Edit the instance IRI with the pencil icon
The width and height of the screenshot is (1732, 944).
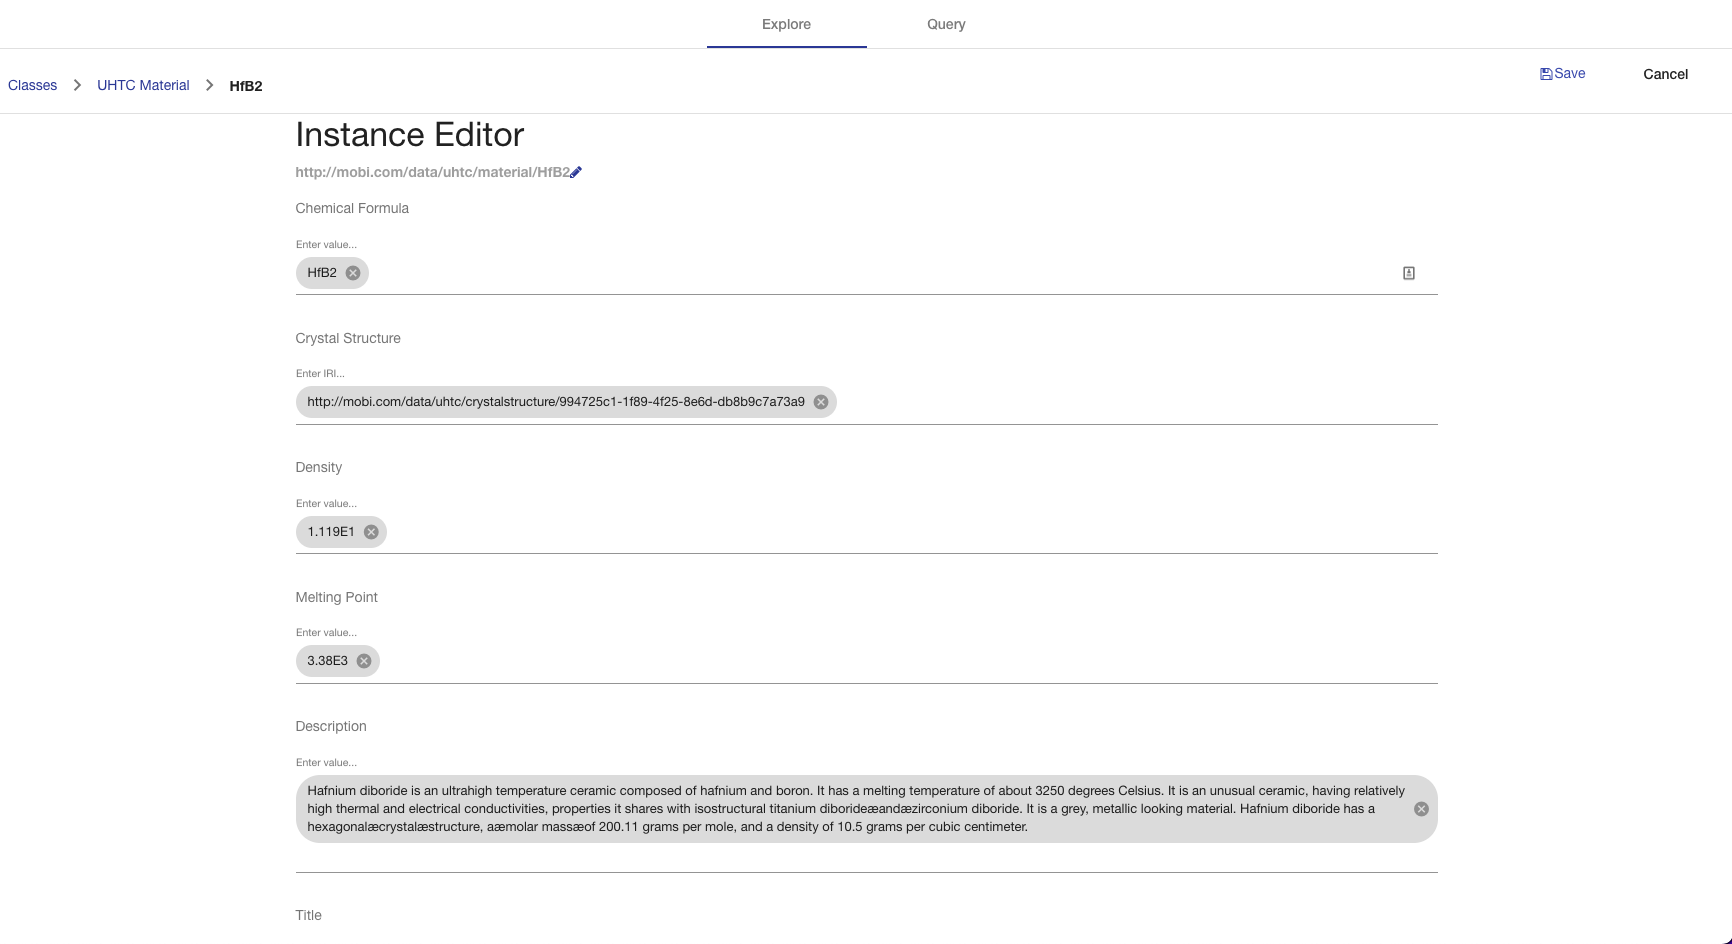tap(577, 172)
